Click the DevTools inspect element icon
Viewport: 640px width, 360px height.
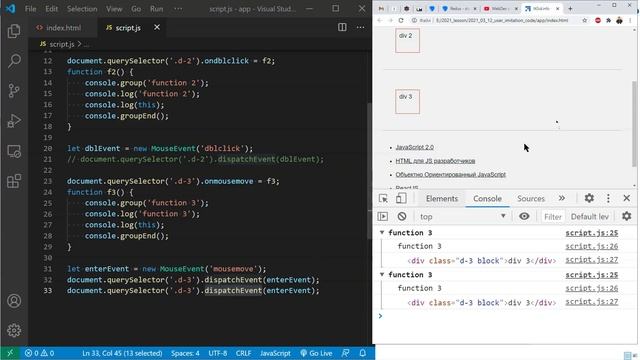coord(383,198)
